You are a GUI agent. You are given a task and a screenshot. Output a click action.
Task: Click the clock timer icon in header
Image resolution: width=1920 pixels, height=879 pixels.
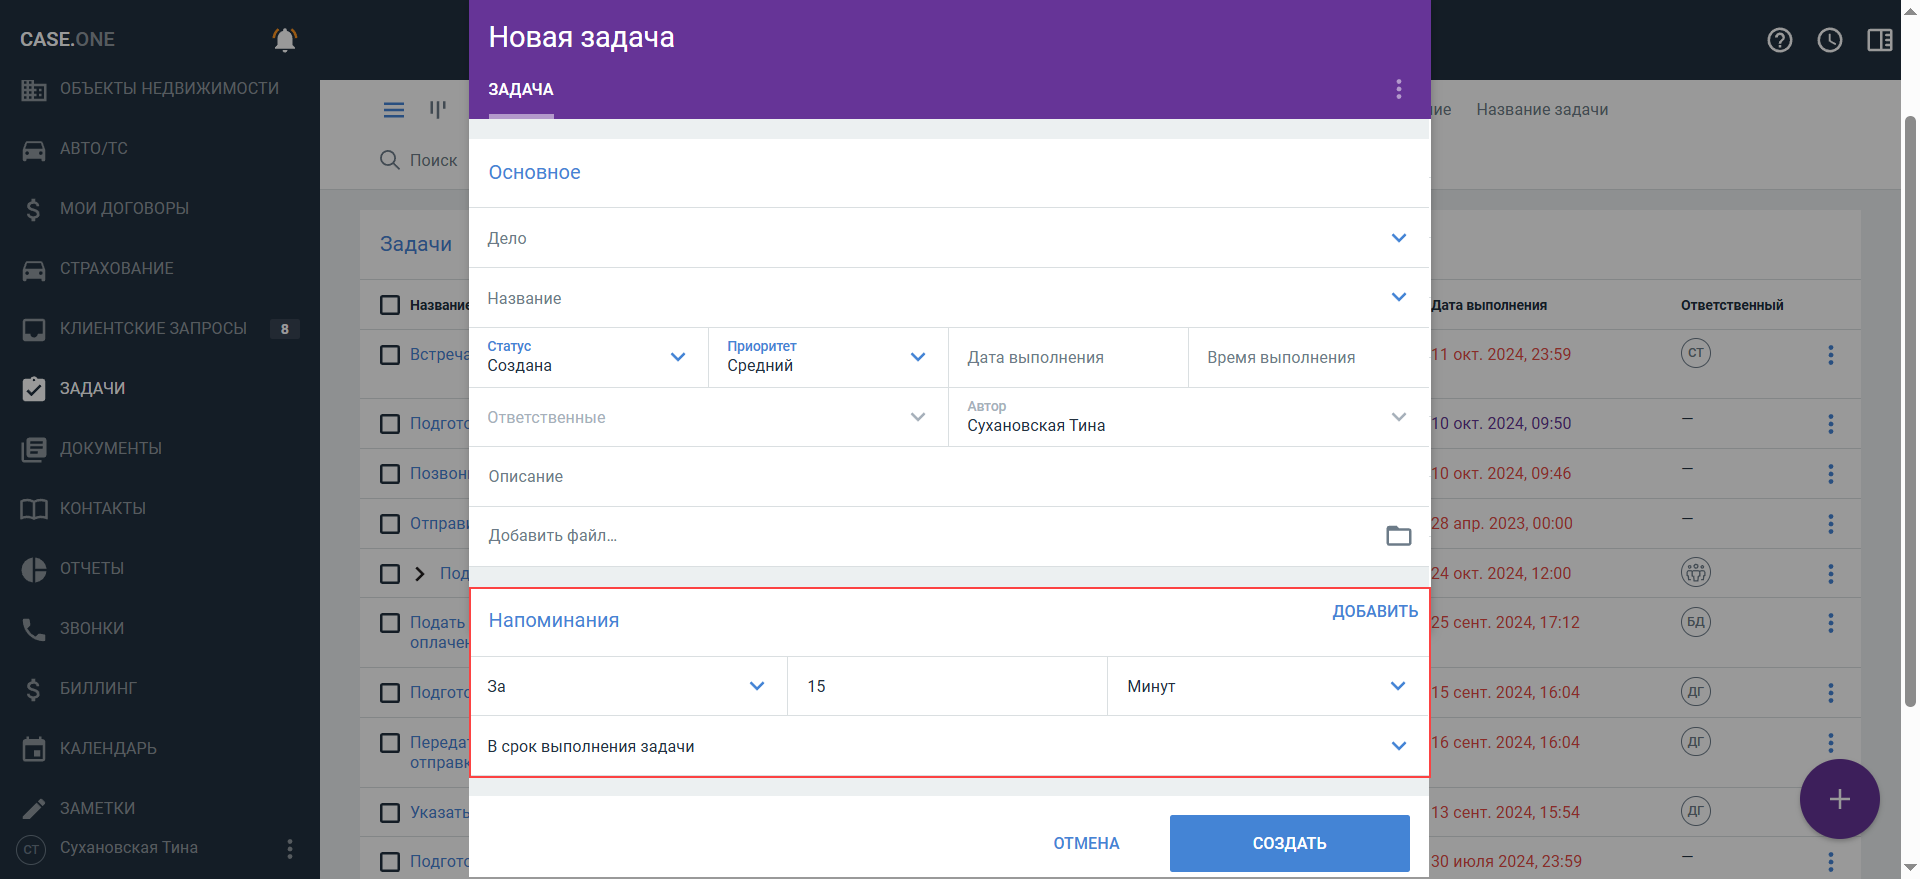coord(1829,40)
